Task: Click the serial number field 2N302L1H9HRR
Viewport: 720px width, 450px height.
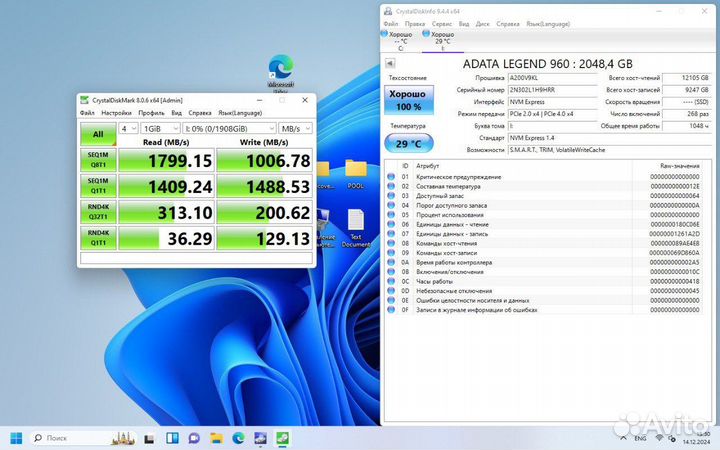Action: pos(553,90)
